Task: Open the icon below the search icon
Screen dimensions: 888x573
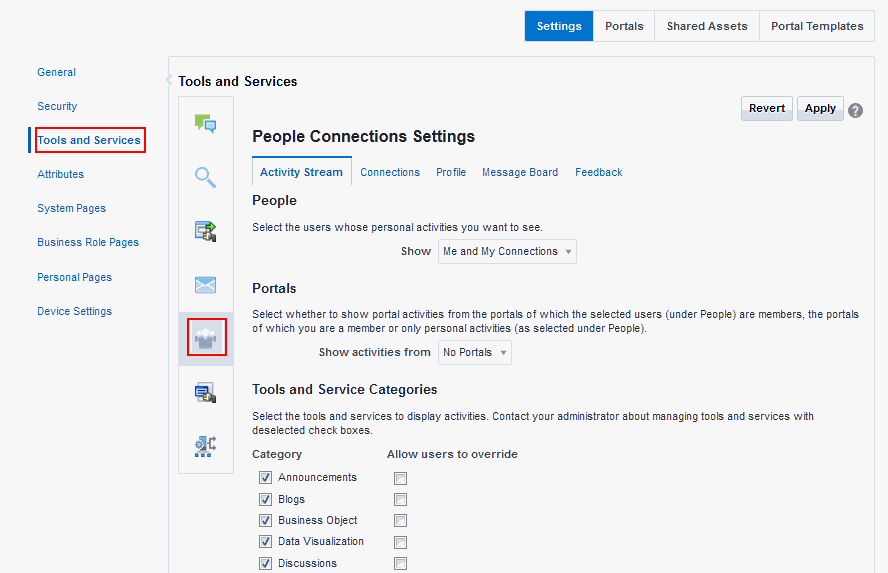Action: coord(206,231)
